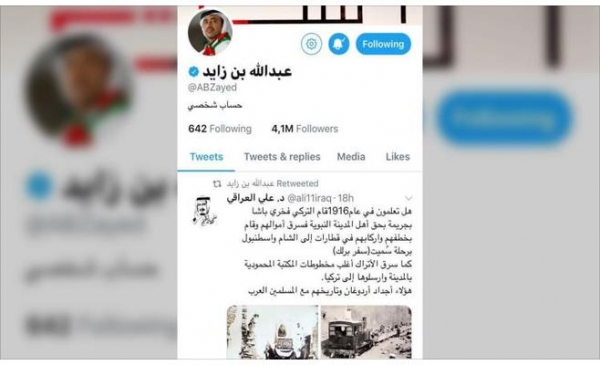Select the @ABZayed handle text
The height and width of the screenshot is (365, 600).
pyautogui.click(x=212, y=87)
